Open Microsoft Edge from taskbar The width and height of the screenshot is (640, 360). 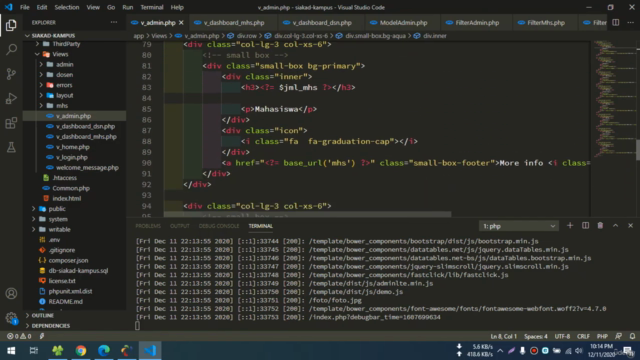tap(104, 351)
